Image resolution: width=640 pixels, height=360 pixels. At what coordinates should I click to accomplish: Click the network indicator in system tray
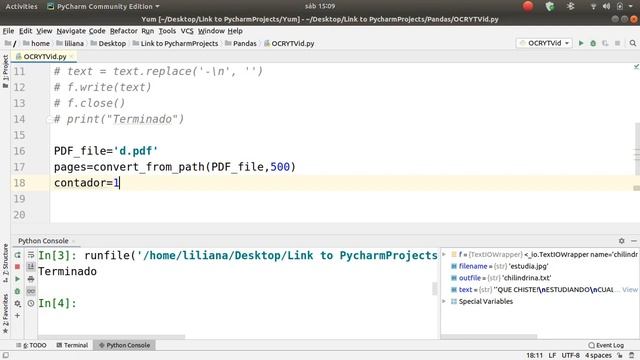[x=593, y=6]
